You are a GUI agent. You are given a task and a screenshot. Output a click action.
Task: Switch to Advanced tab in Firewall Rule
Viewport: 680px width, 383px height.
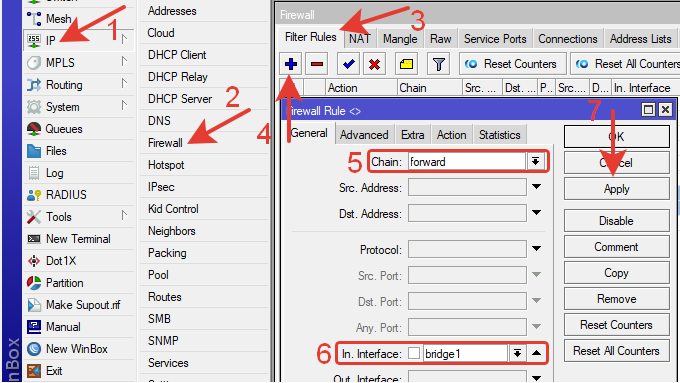coord(364,135)
